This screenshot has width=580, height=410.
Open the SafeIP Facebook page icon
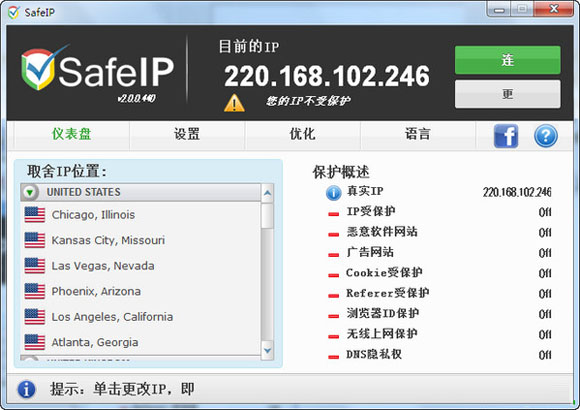coord(506,136)
